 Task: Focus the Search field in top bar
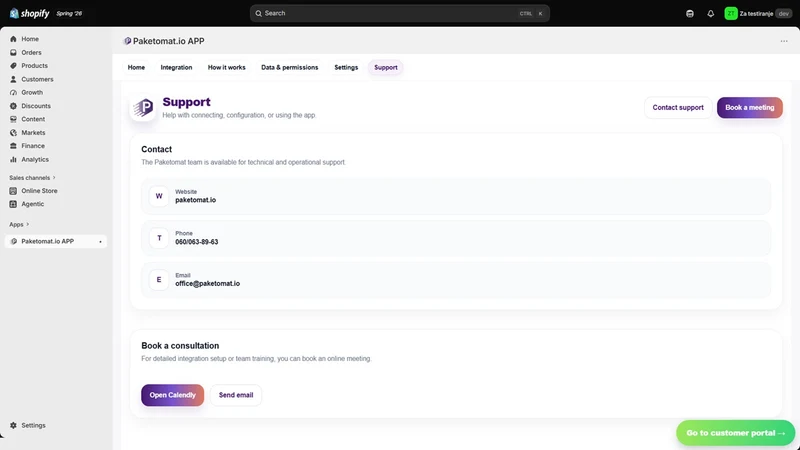coord(399,13)
